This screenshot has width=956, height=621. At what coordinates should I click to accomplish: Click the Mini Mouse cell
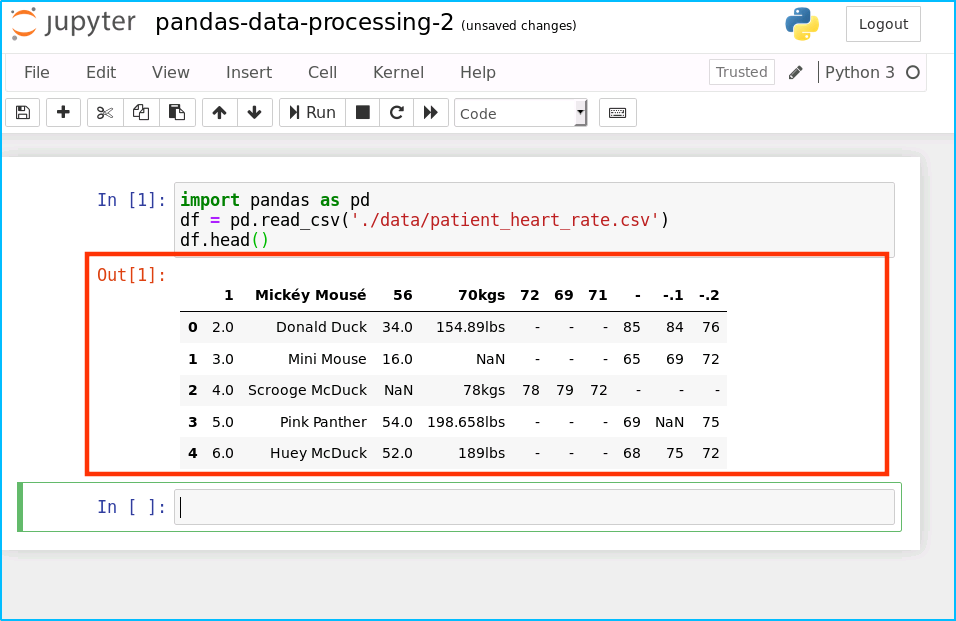[x=327, y=359]
